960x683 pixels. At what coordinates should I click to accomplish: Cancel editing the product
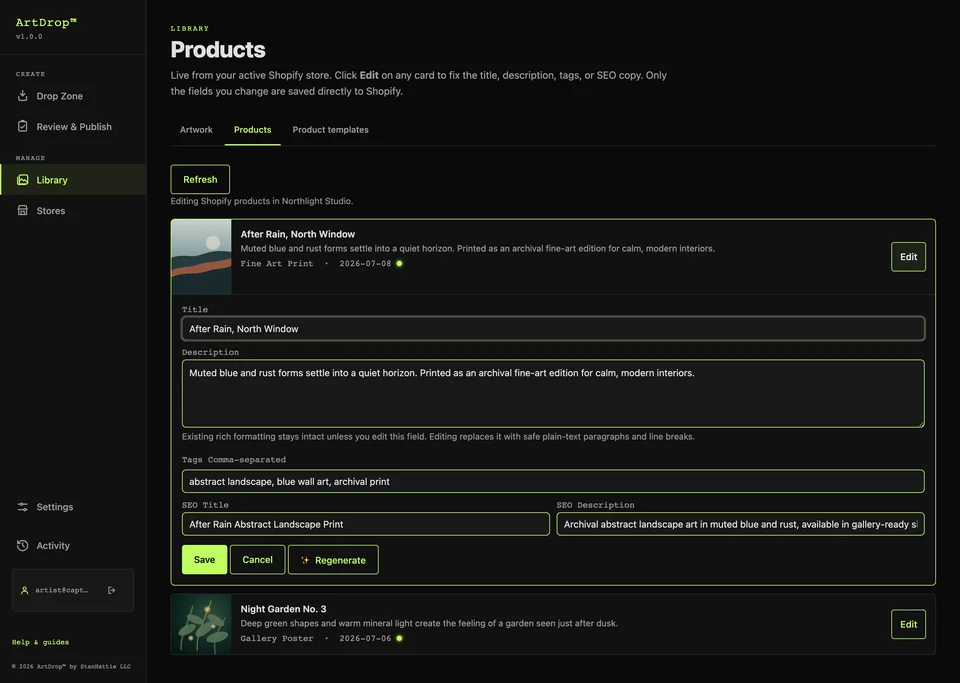pos(257,559)
